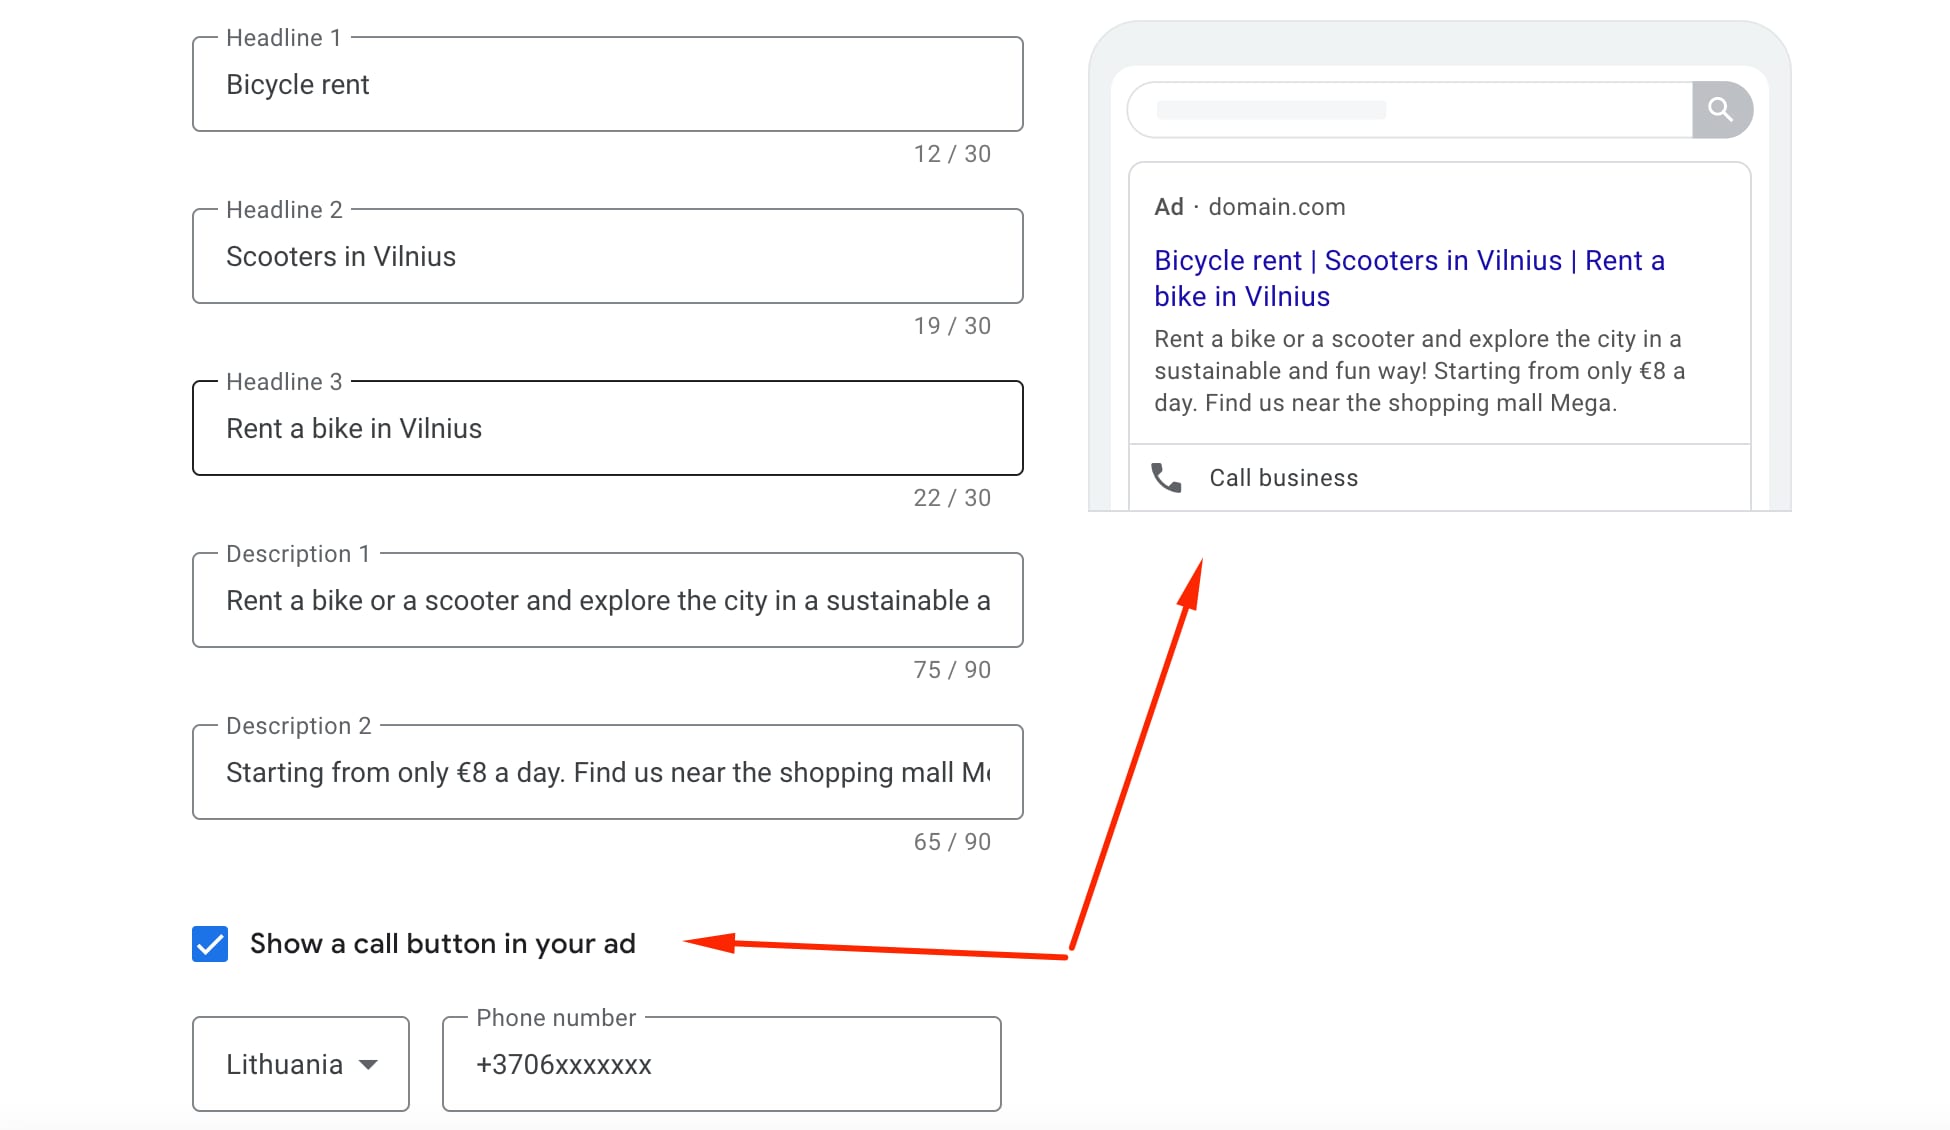
Task: Click the Headline 3 input field
Action: [607, 429]
